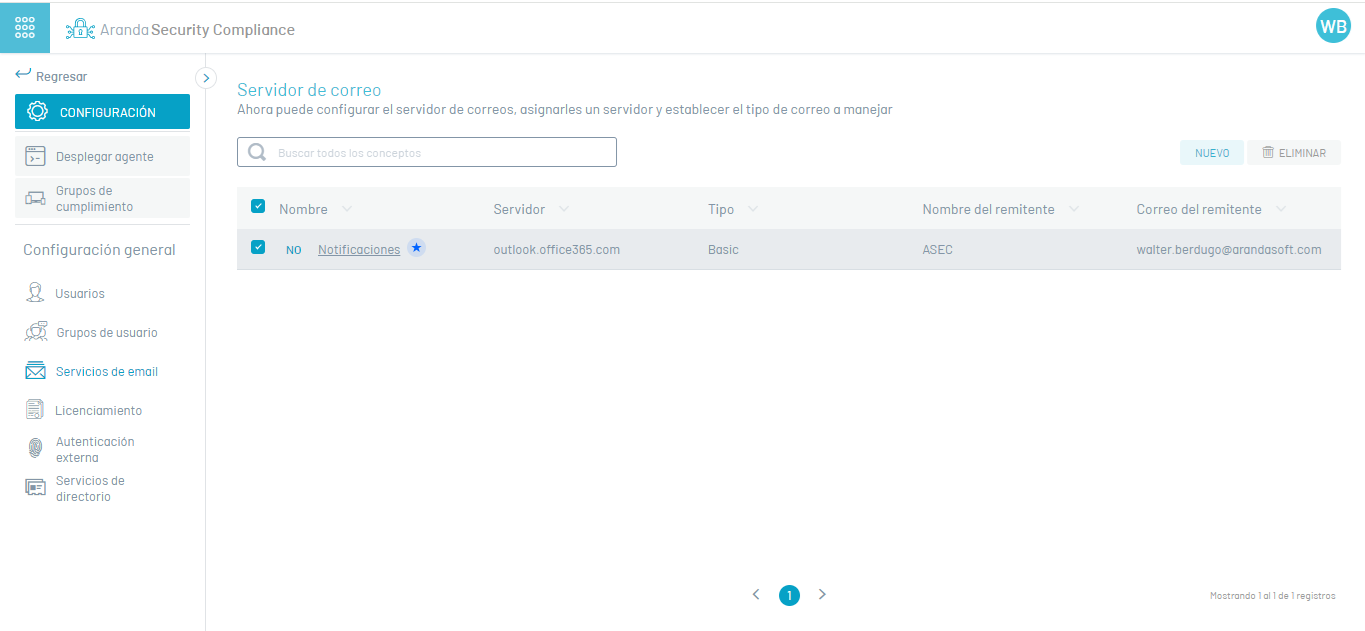The image size is (1365, 631).
Task: Click the Regresar link
Action: pyautogui.click(x=61, y=76)
